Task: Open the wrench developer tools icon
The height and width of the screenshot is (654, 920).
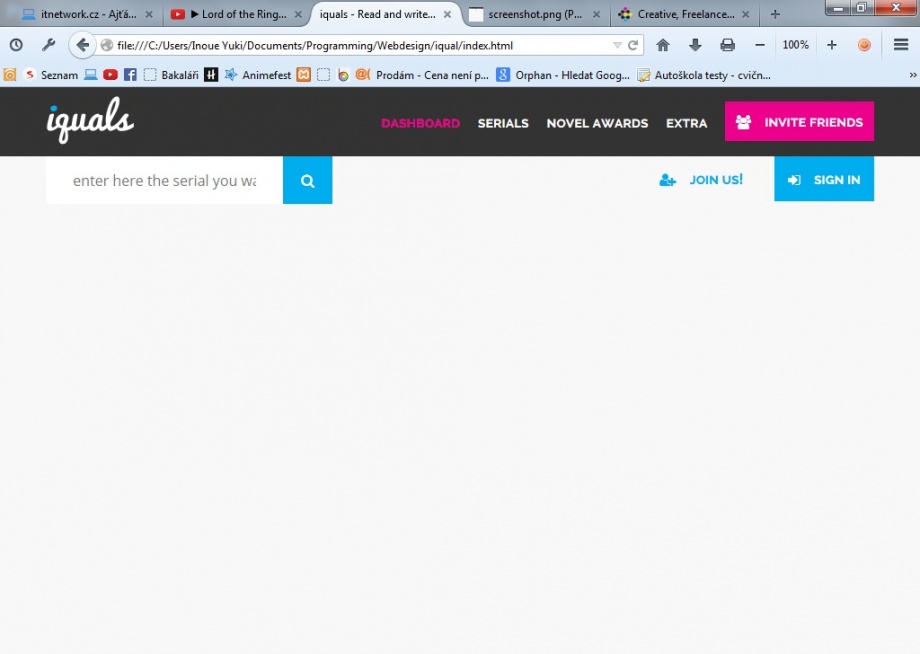Action: coord(49,45)
